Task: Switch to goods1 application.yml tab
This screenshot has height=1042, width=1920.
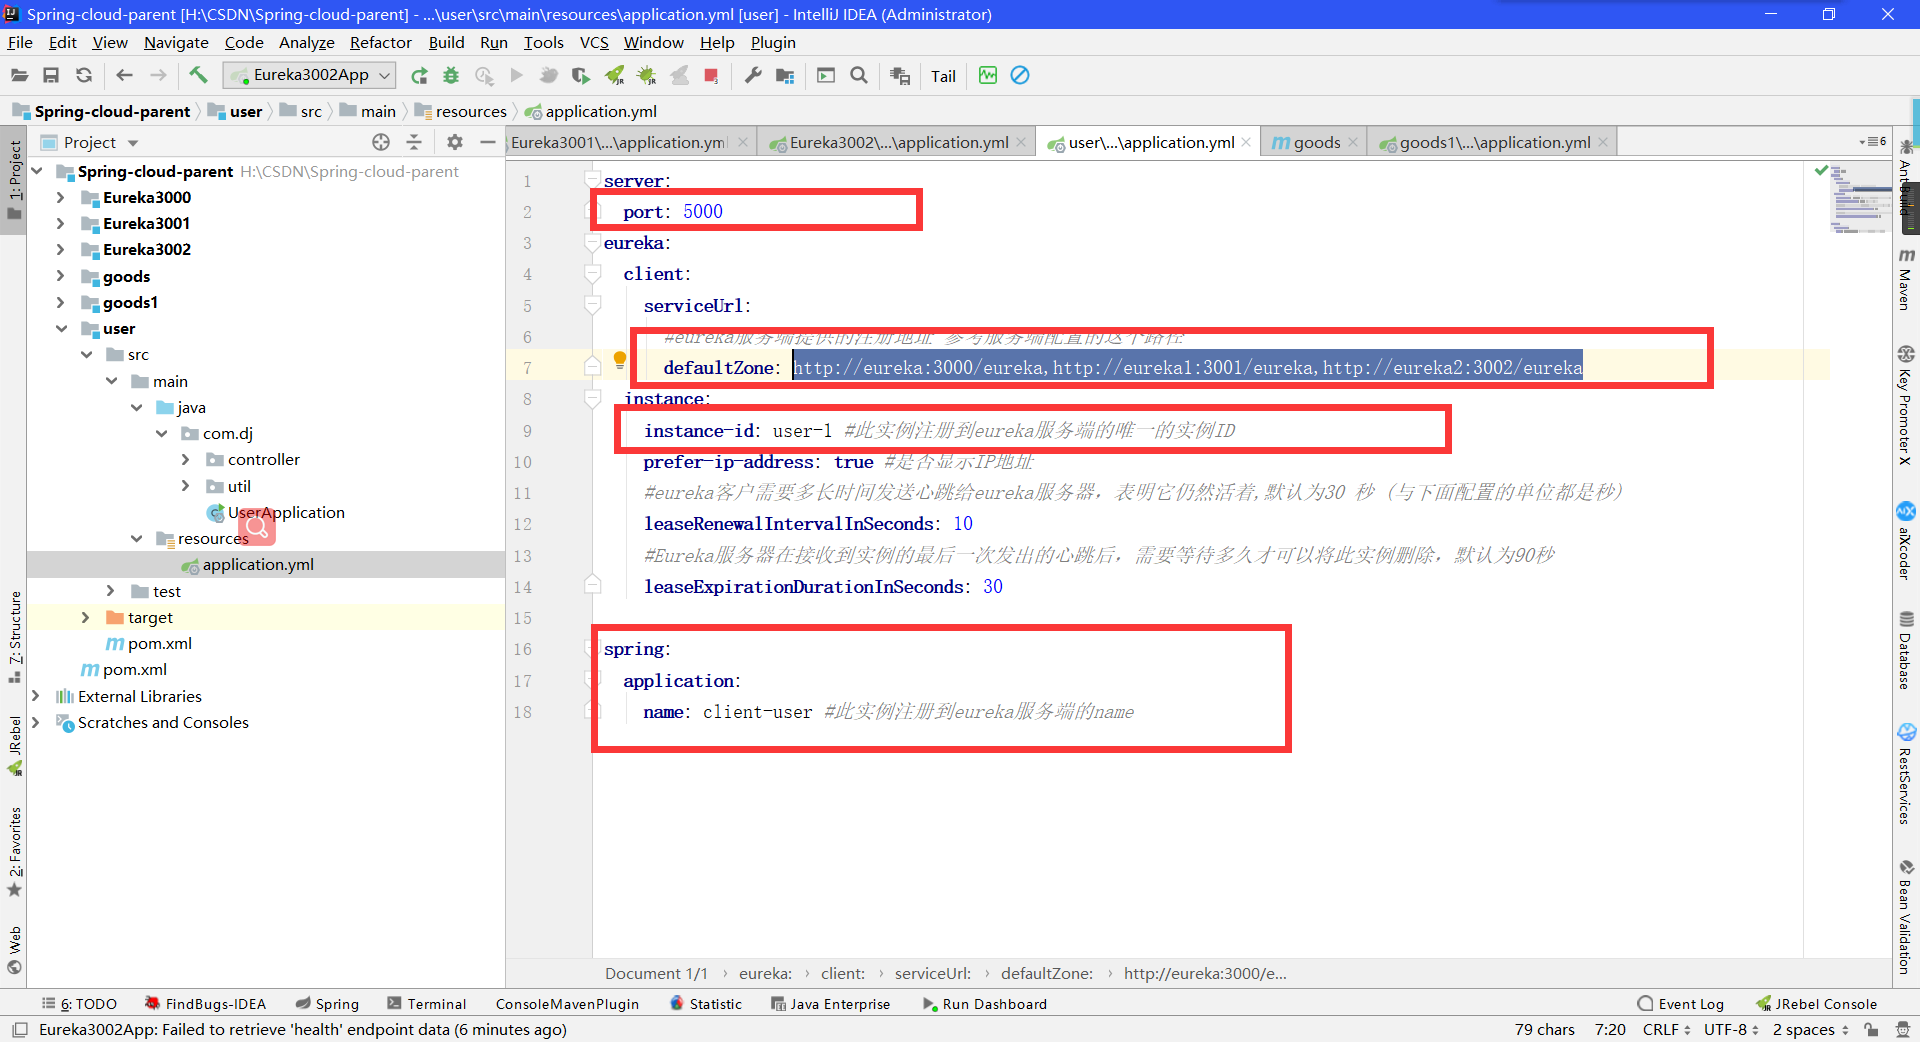Action: (x=1493, y=142)
